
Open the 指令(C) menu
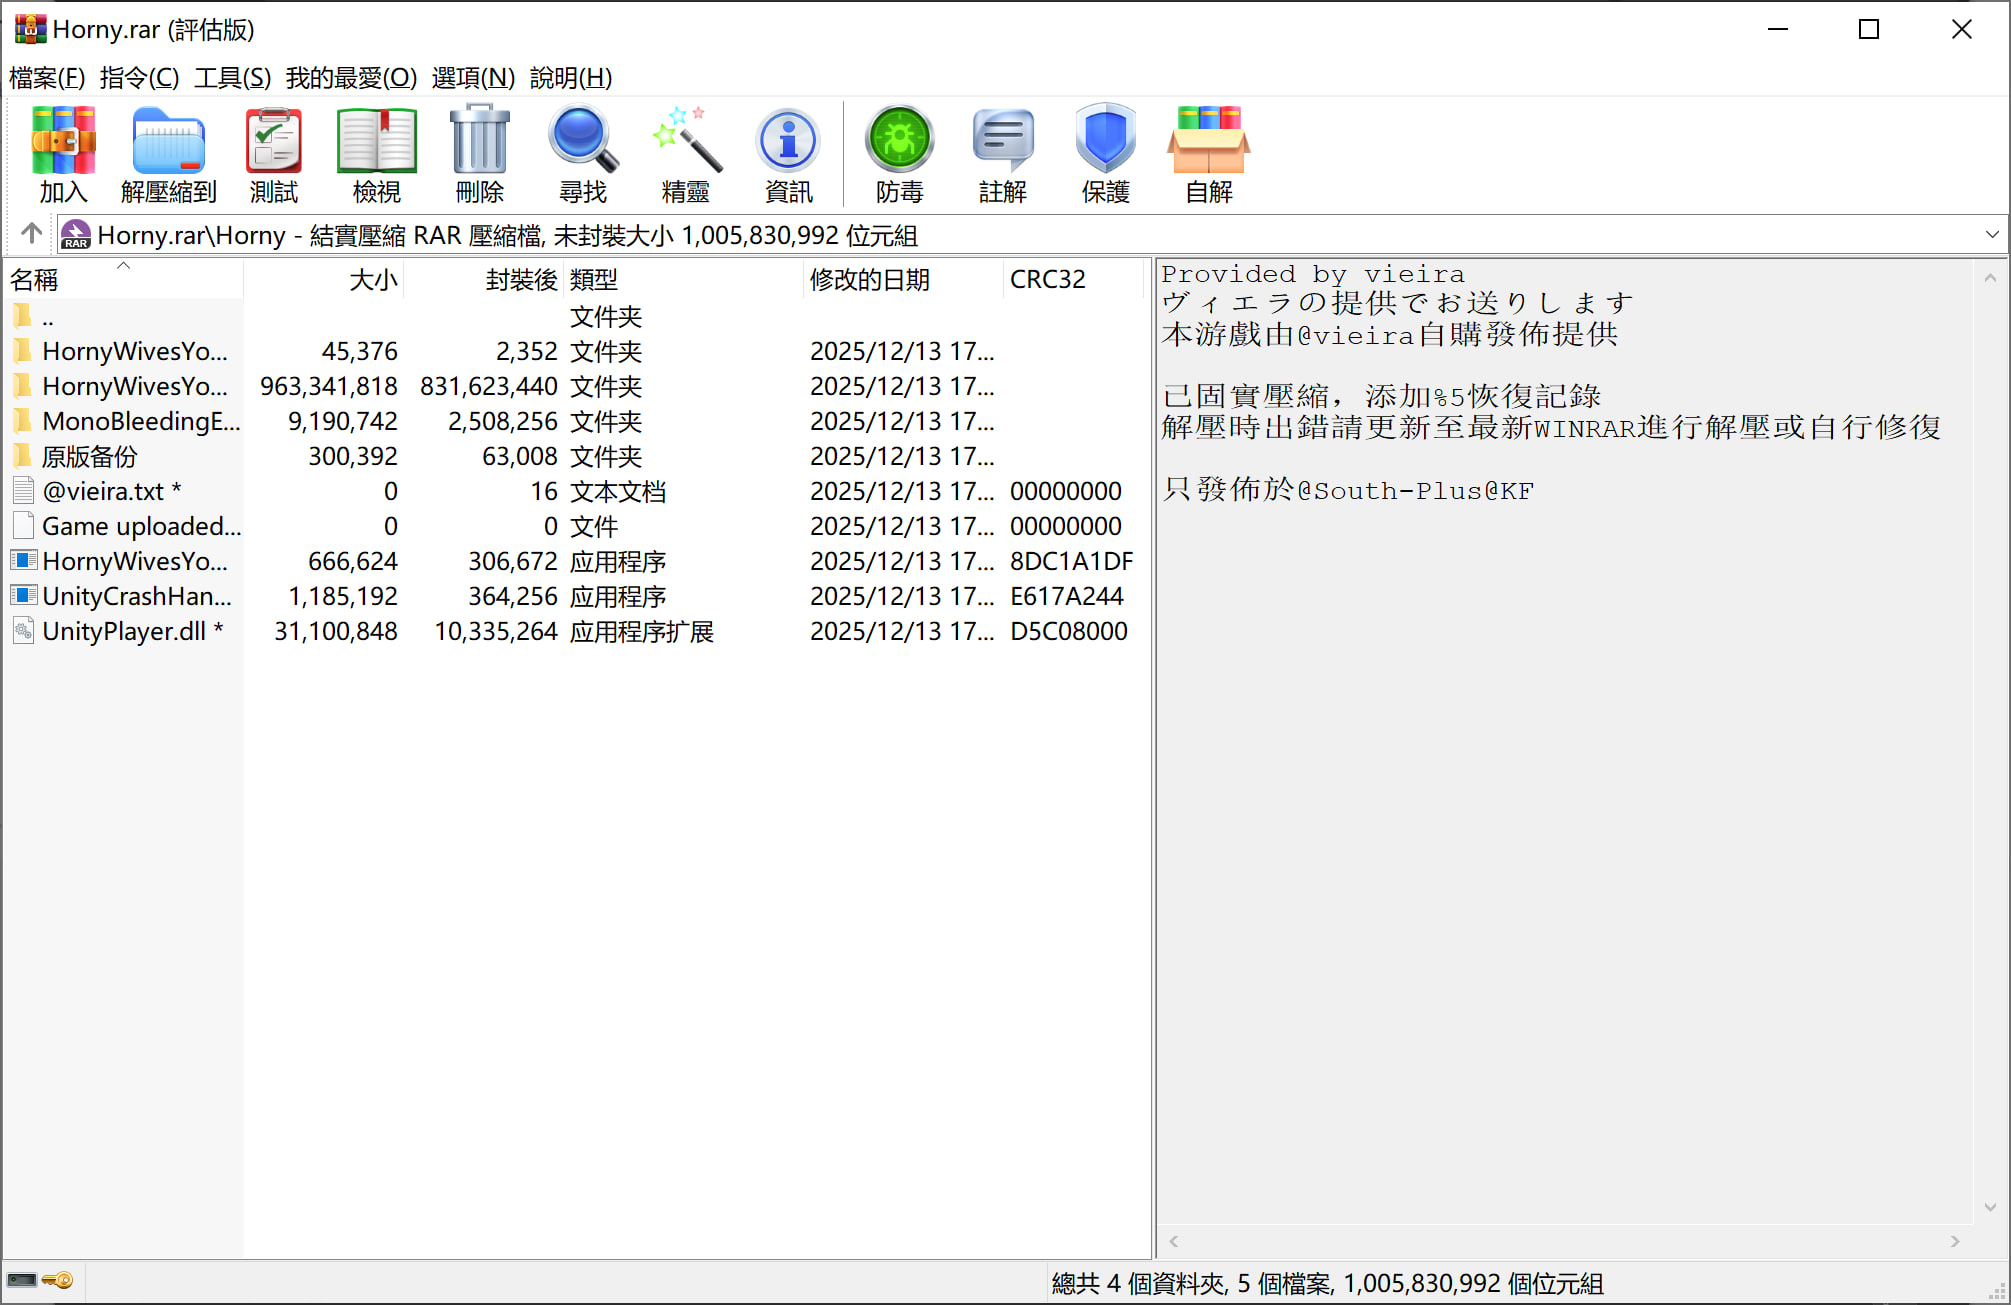pyautogui.click(x=139, y=78)
